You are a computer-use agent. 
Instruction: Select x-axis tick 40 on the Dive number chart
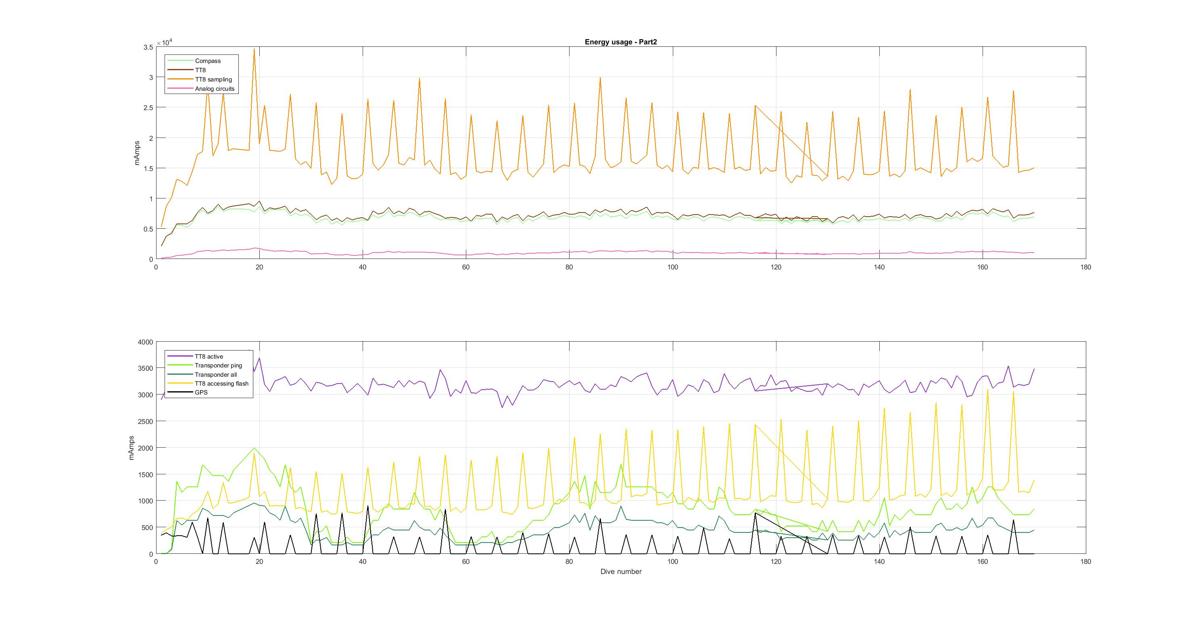coord(363,562)
